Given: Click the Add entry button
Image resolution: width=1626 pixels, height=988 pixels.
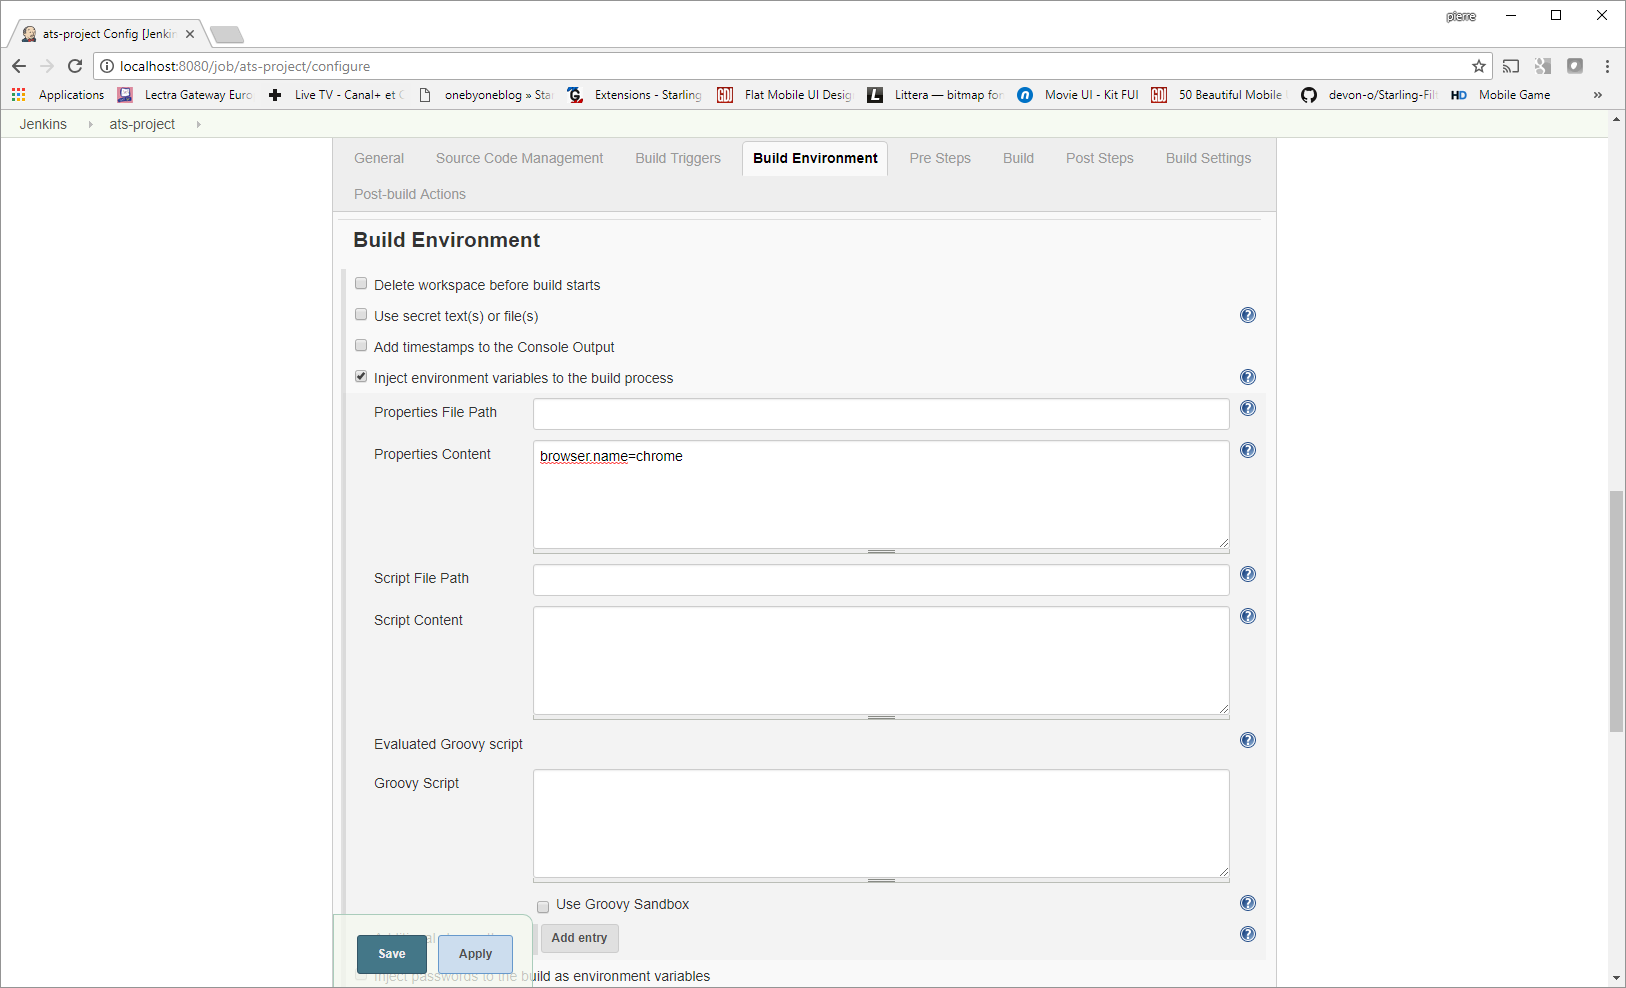Looking at the screenshot, I should pyautogui.click(x=579, y=938).
